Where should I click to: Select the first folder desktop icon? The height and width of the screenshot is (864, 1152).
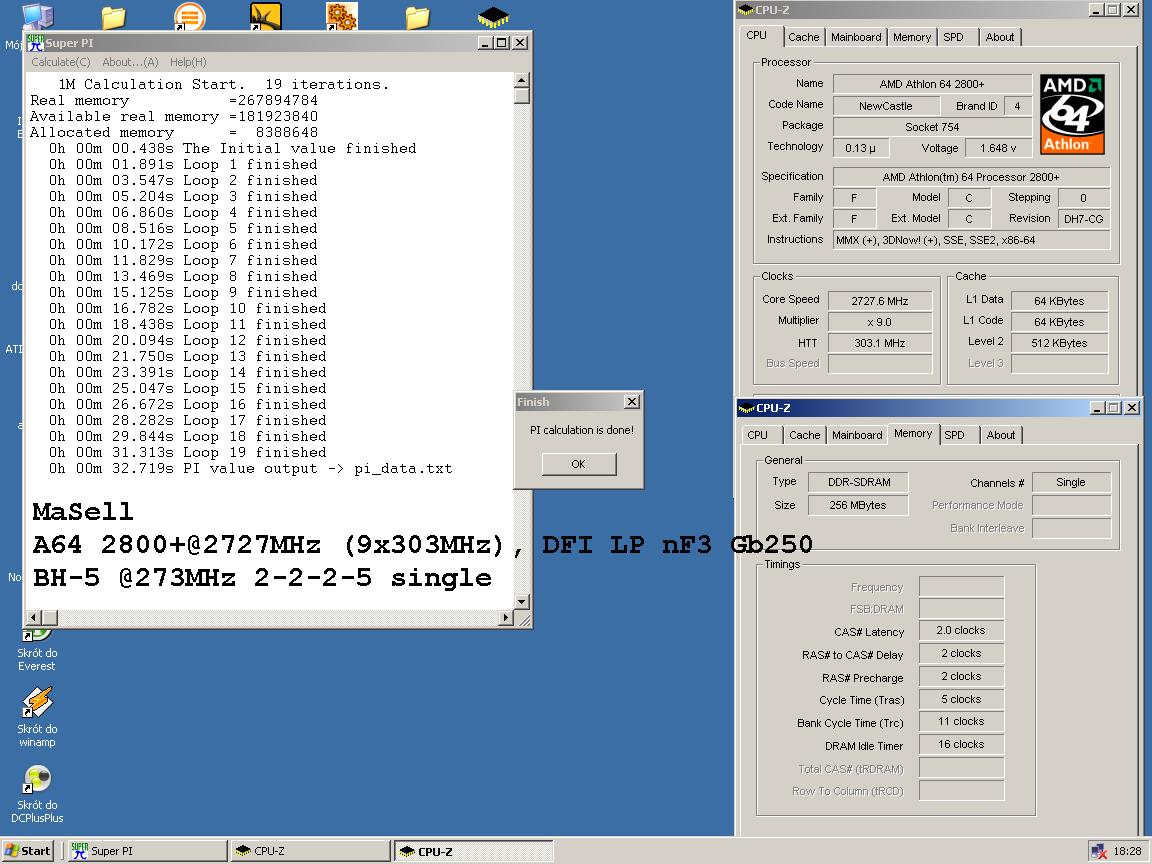pyautogui.click(x=113, y=17)
